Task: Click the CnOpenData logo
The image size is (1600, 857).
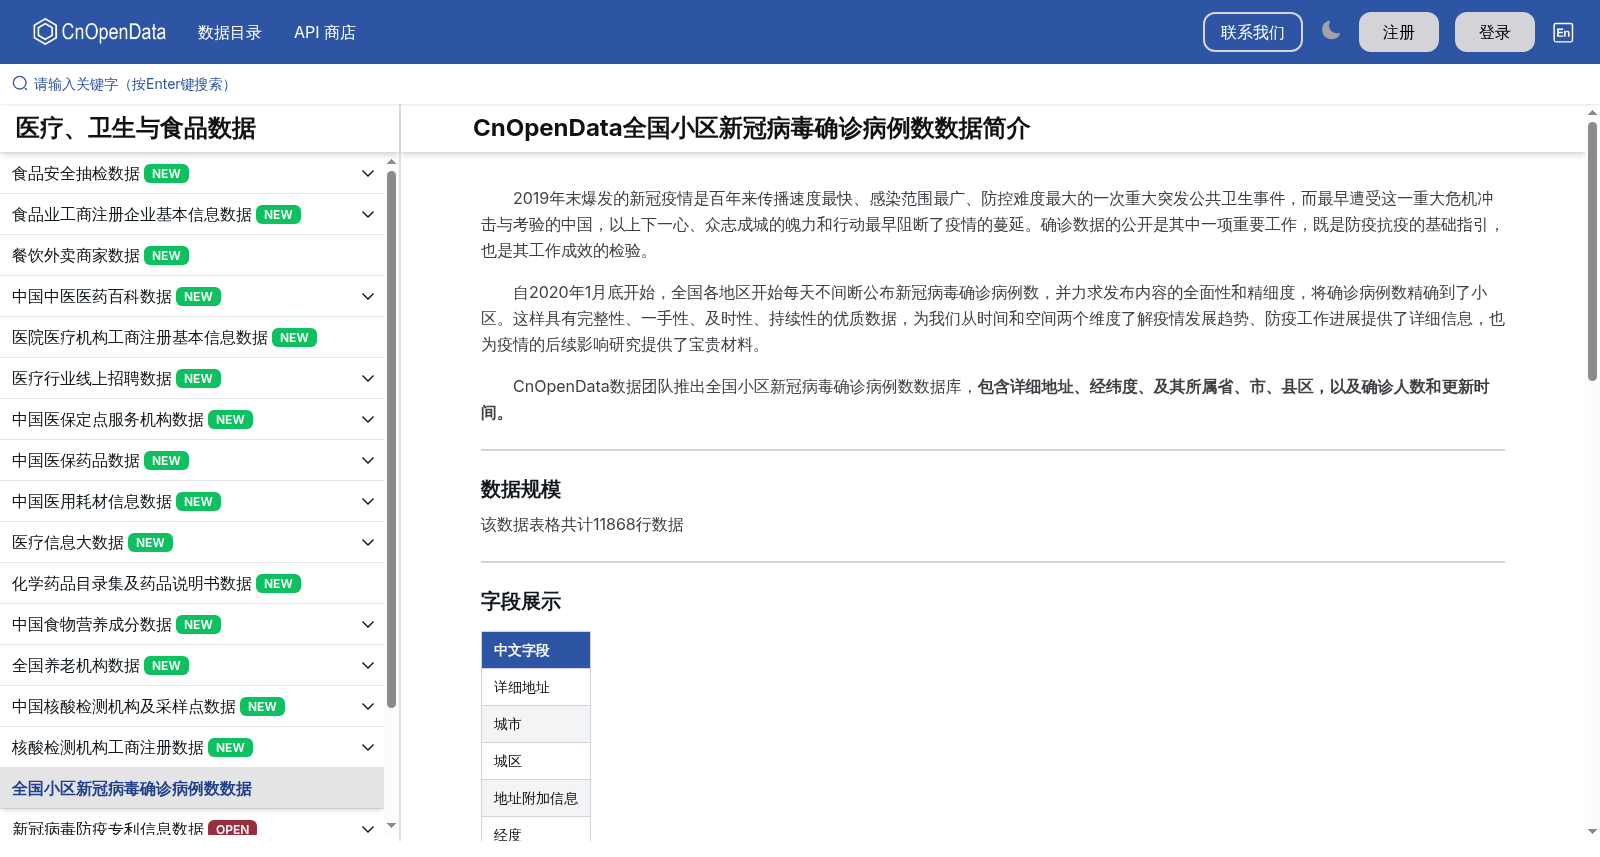Action: click(99, 32)
